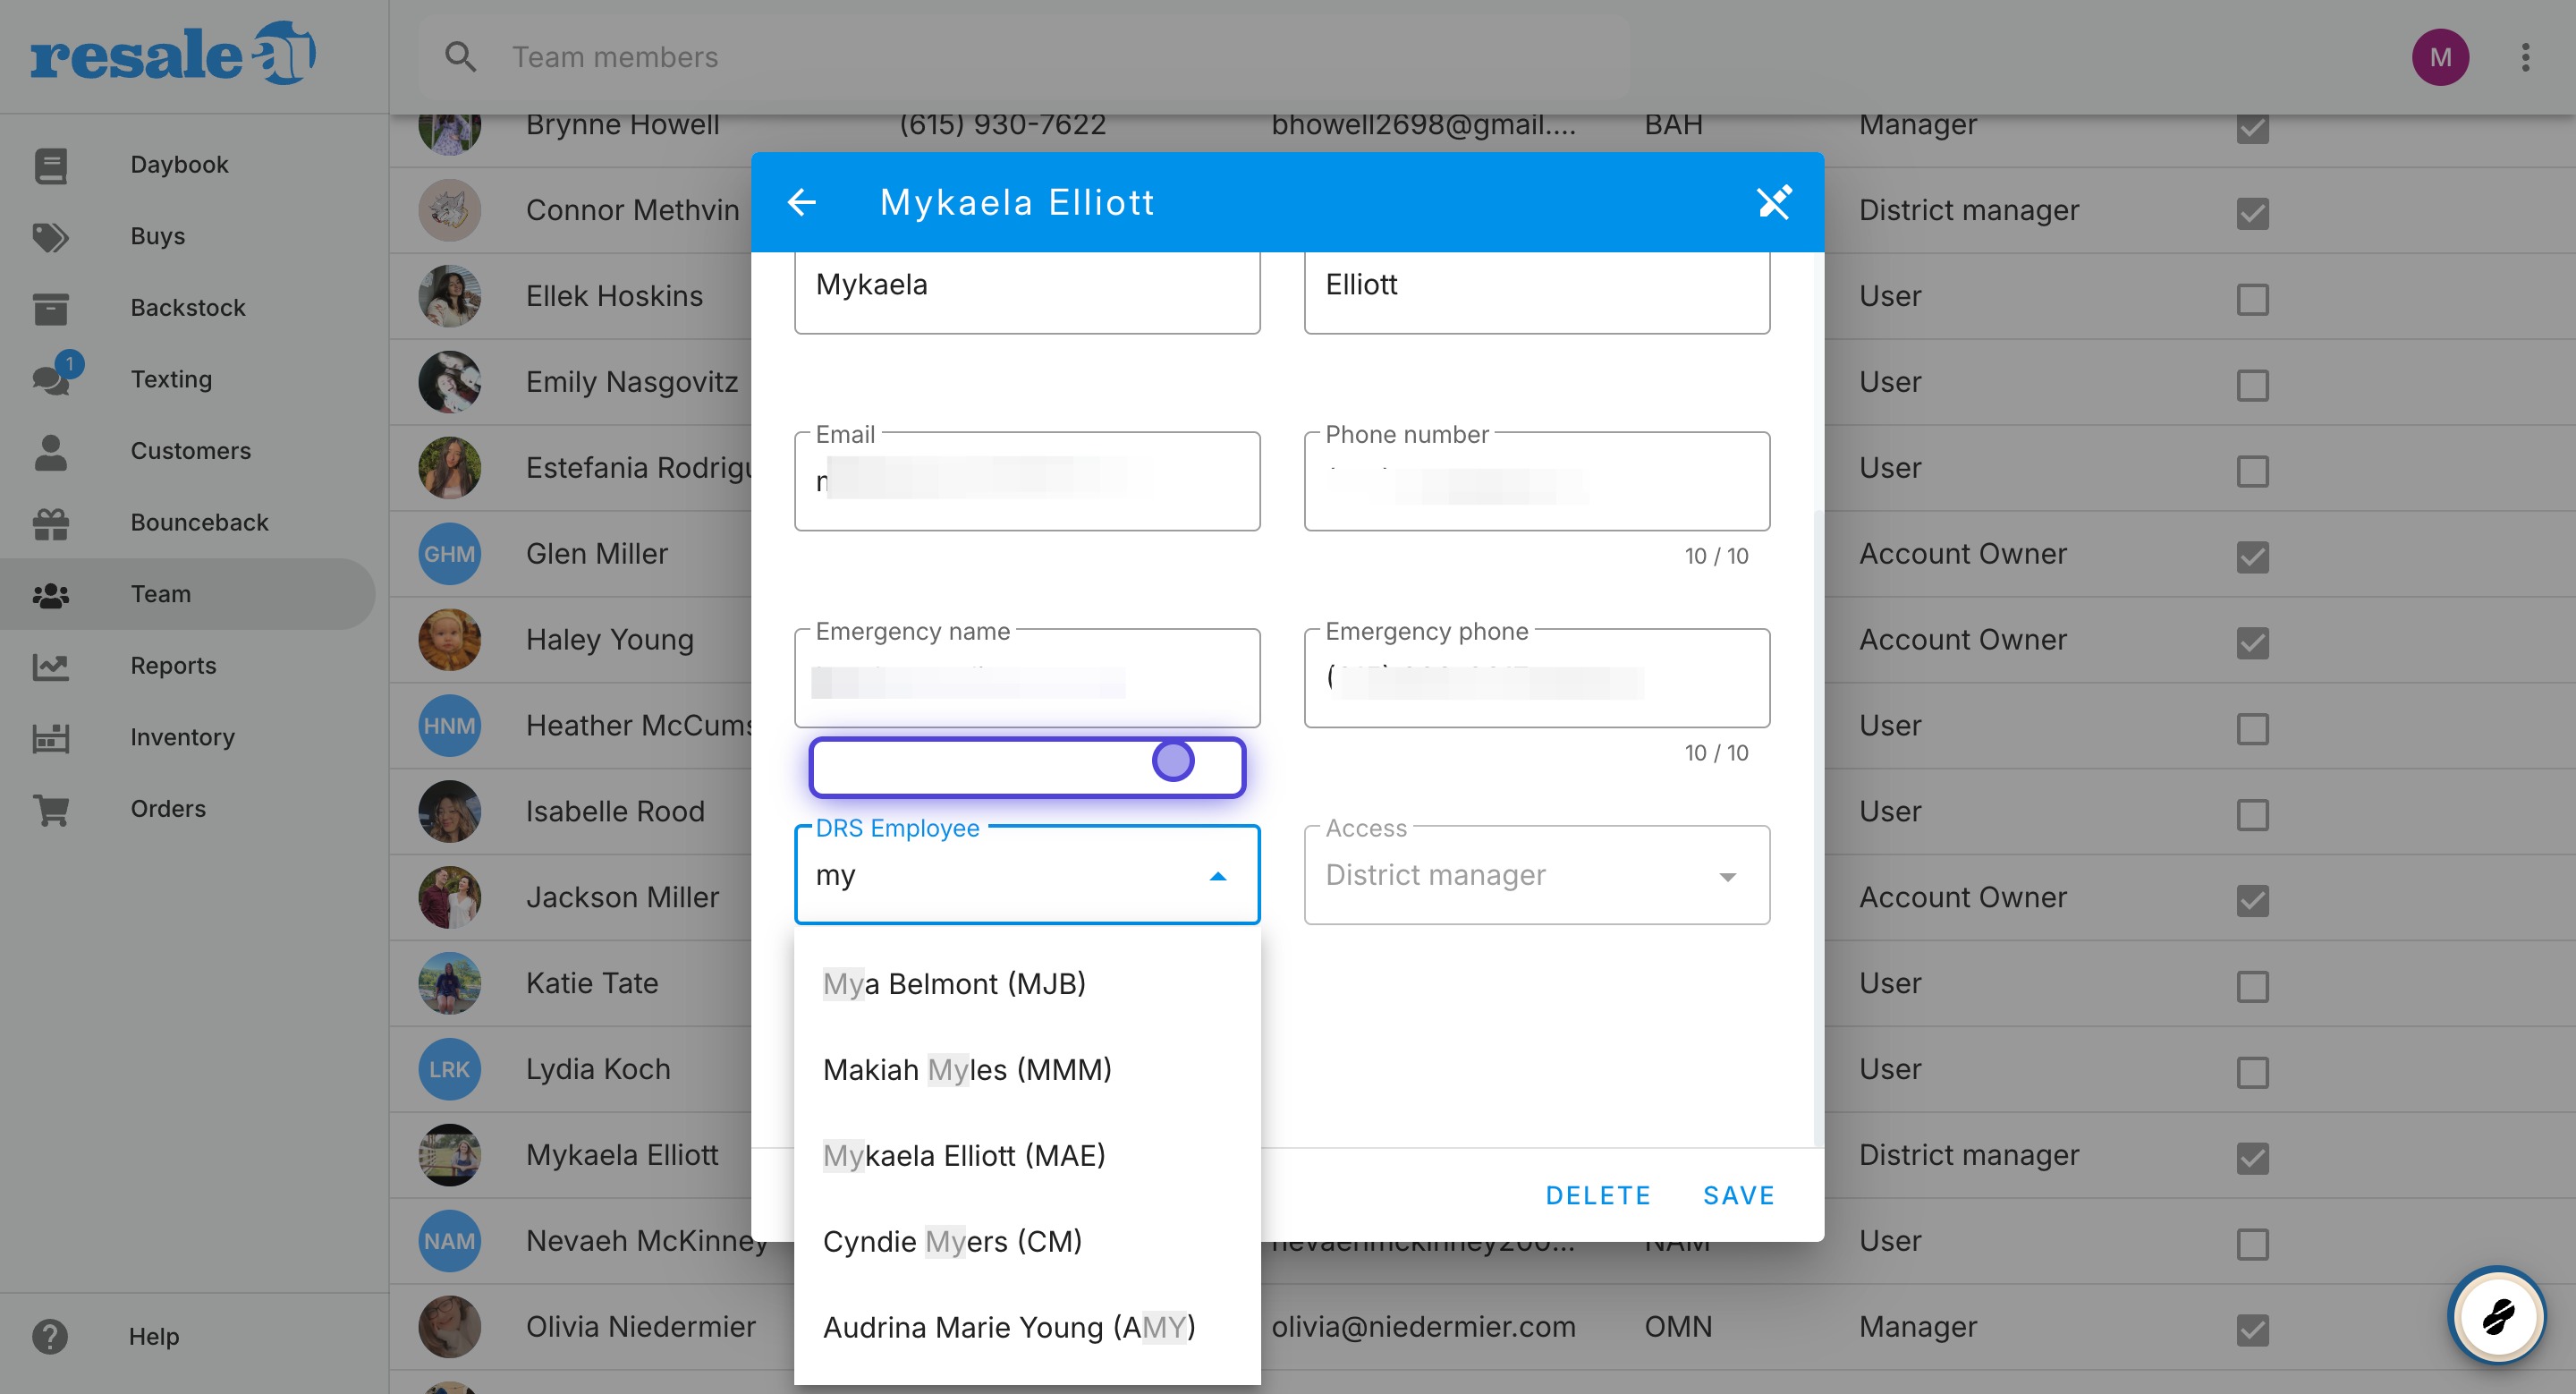This screenshot has width=2576, height=1394.
Task: Click the Daybook icon in sidebar
Action: point(50,165)
